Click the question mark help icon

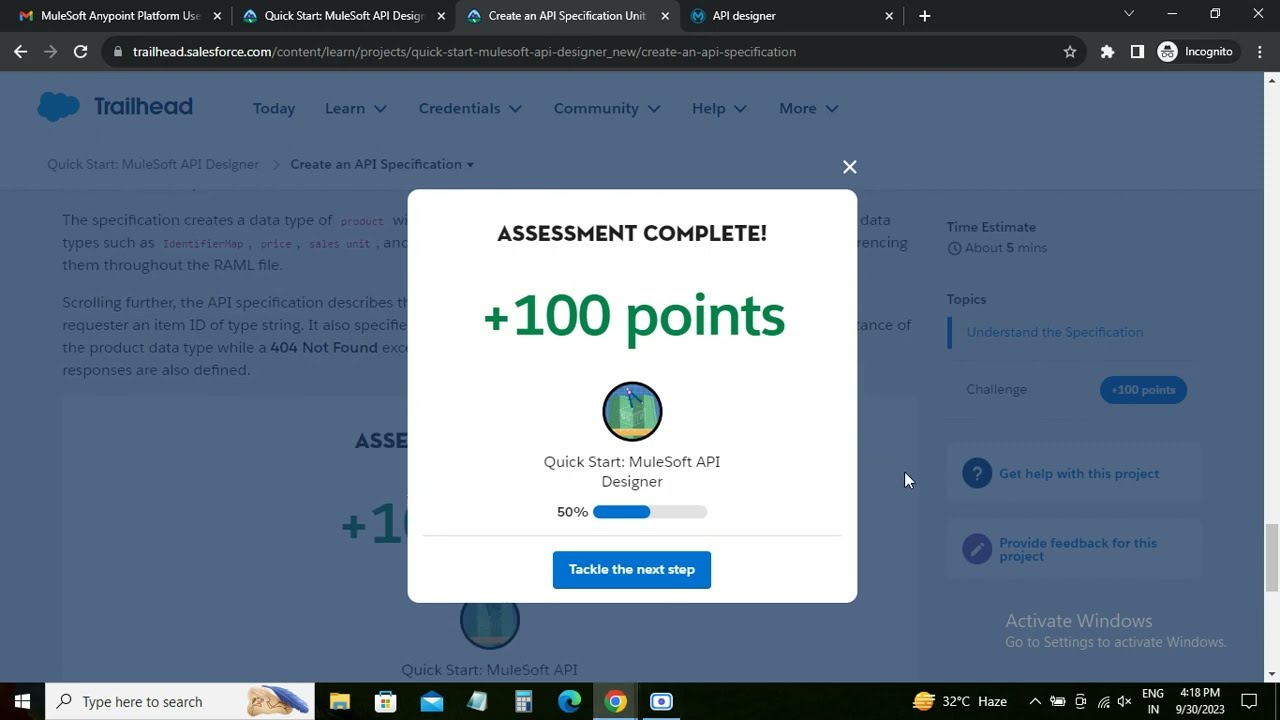click(977, 474)
